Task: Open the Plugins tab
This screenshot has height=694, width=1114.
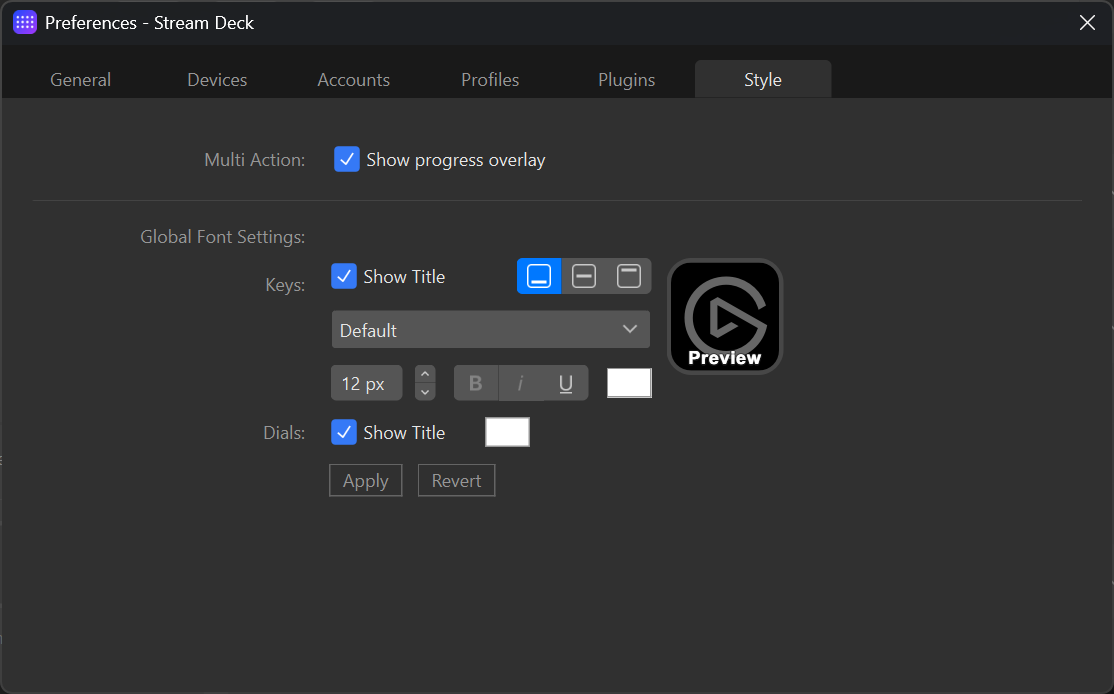Action: pyautogui.click(x=626, y=79)
